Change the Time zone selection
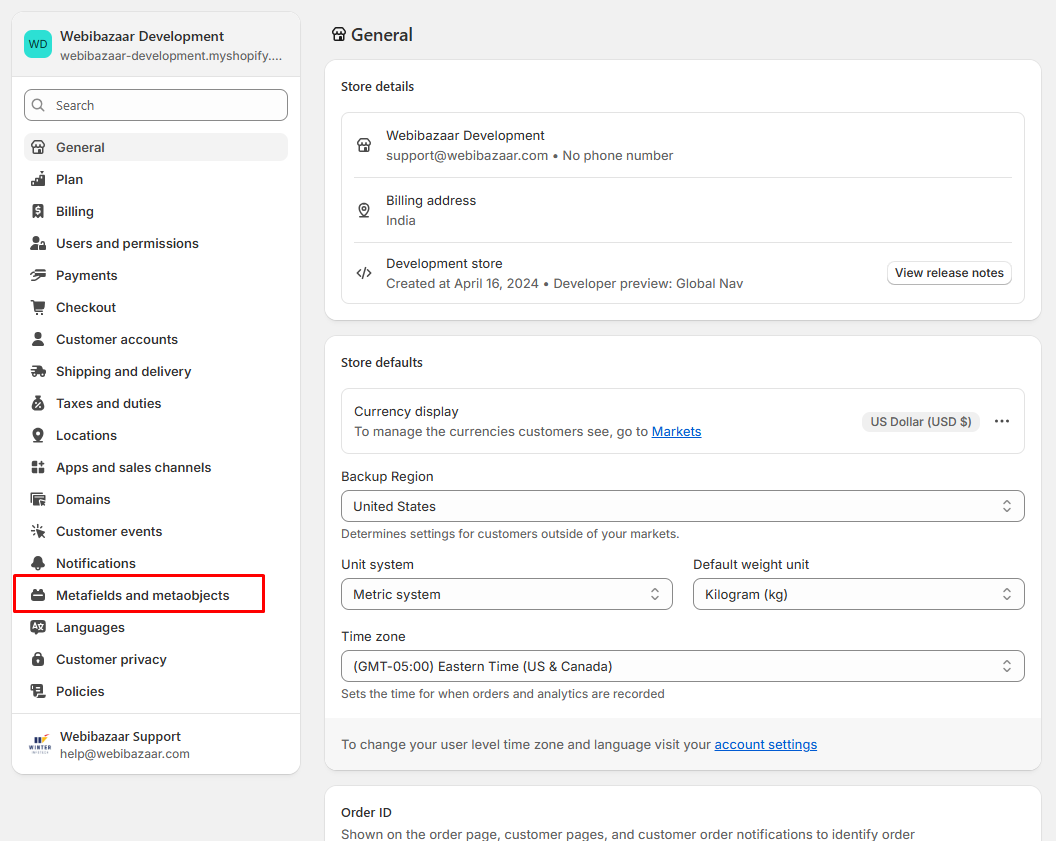Image resolution: width=1056 pixels, height=841 pixels. [x=682, y=666]
